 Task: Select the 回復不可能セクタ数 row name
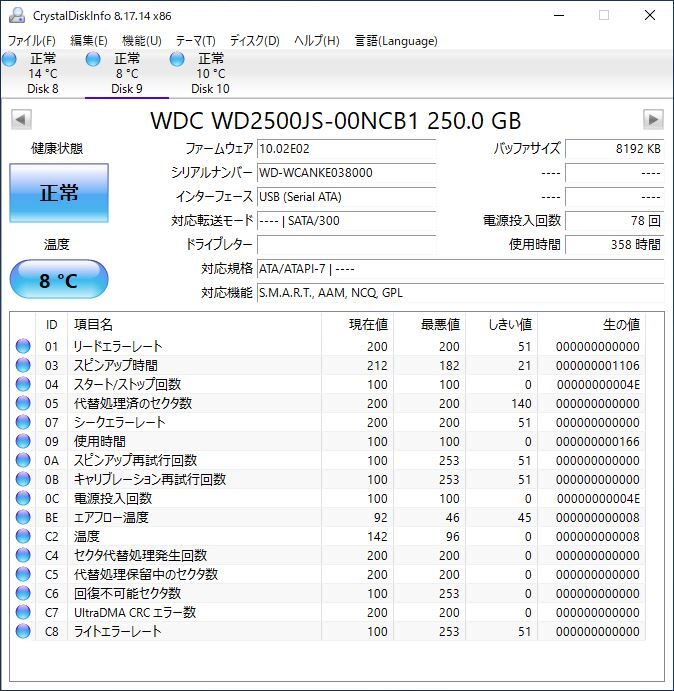click(x=127, y=593)
